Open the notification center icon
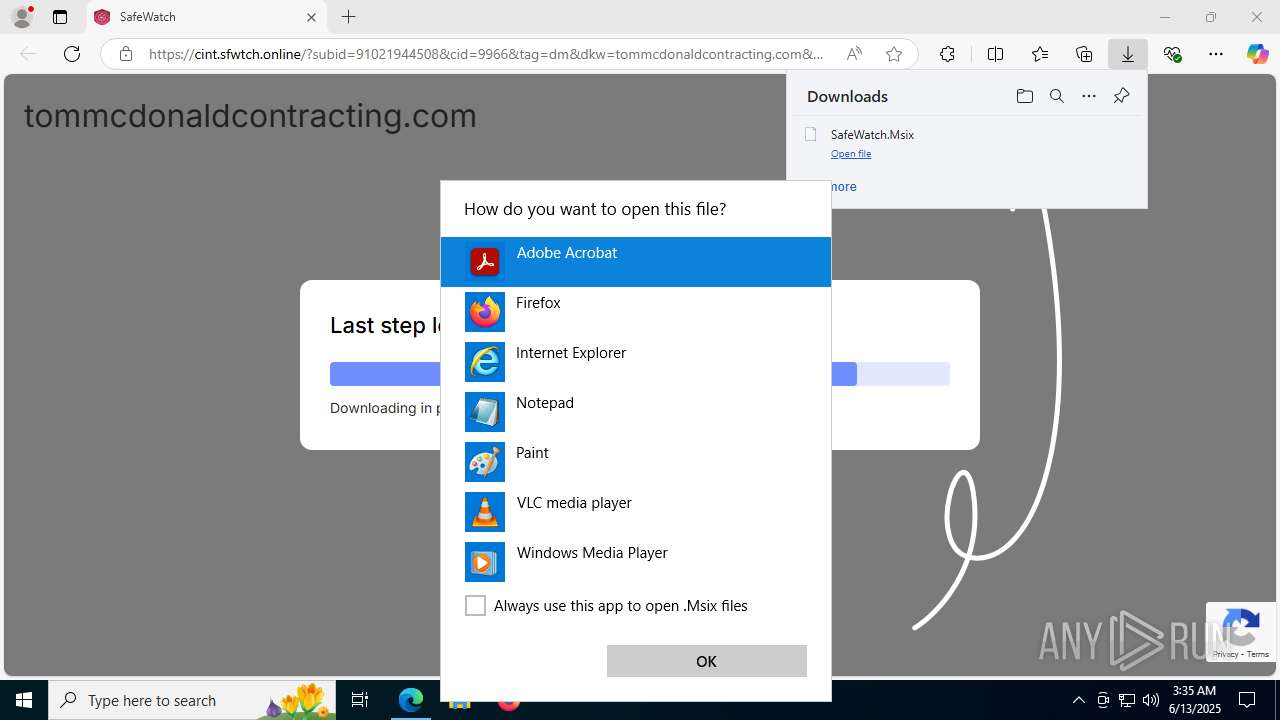1280x720 pixels. coord(1248,700)
